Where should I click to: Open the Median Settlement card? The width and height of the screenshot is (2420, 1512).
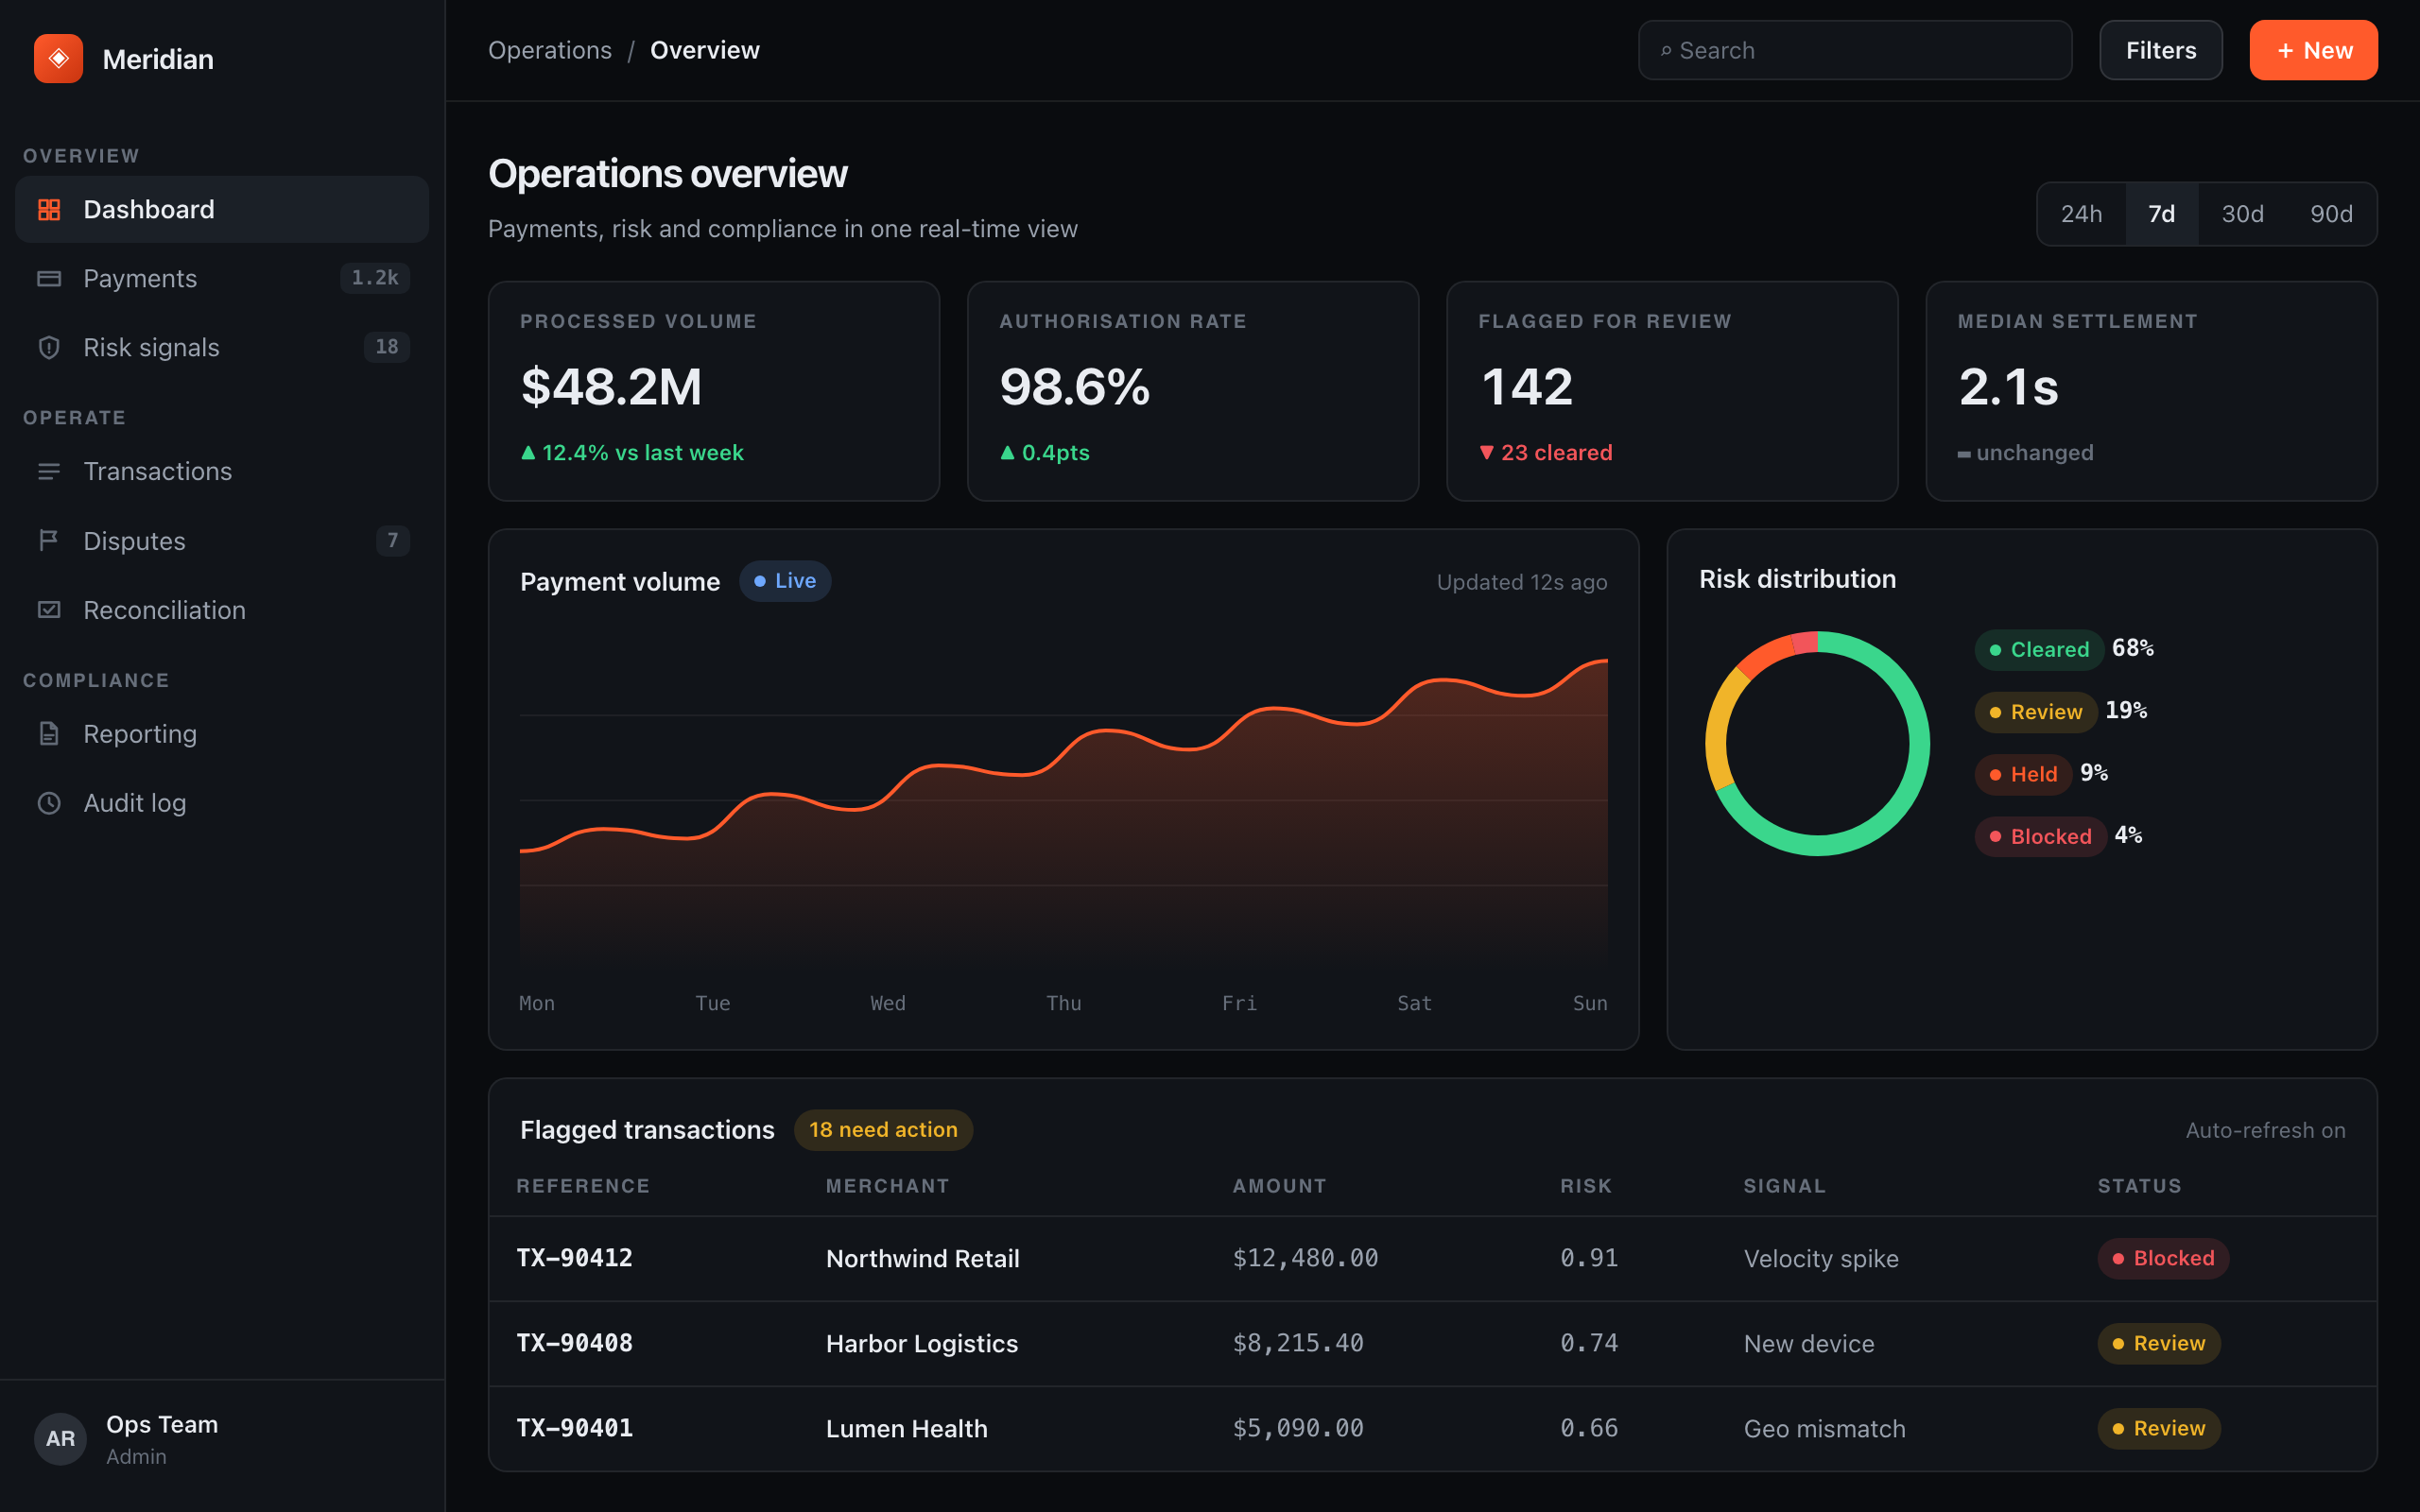click(2151, 391)
